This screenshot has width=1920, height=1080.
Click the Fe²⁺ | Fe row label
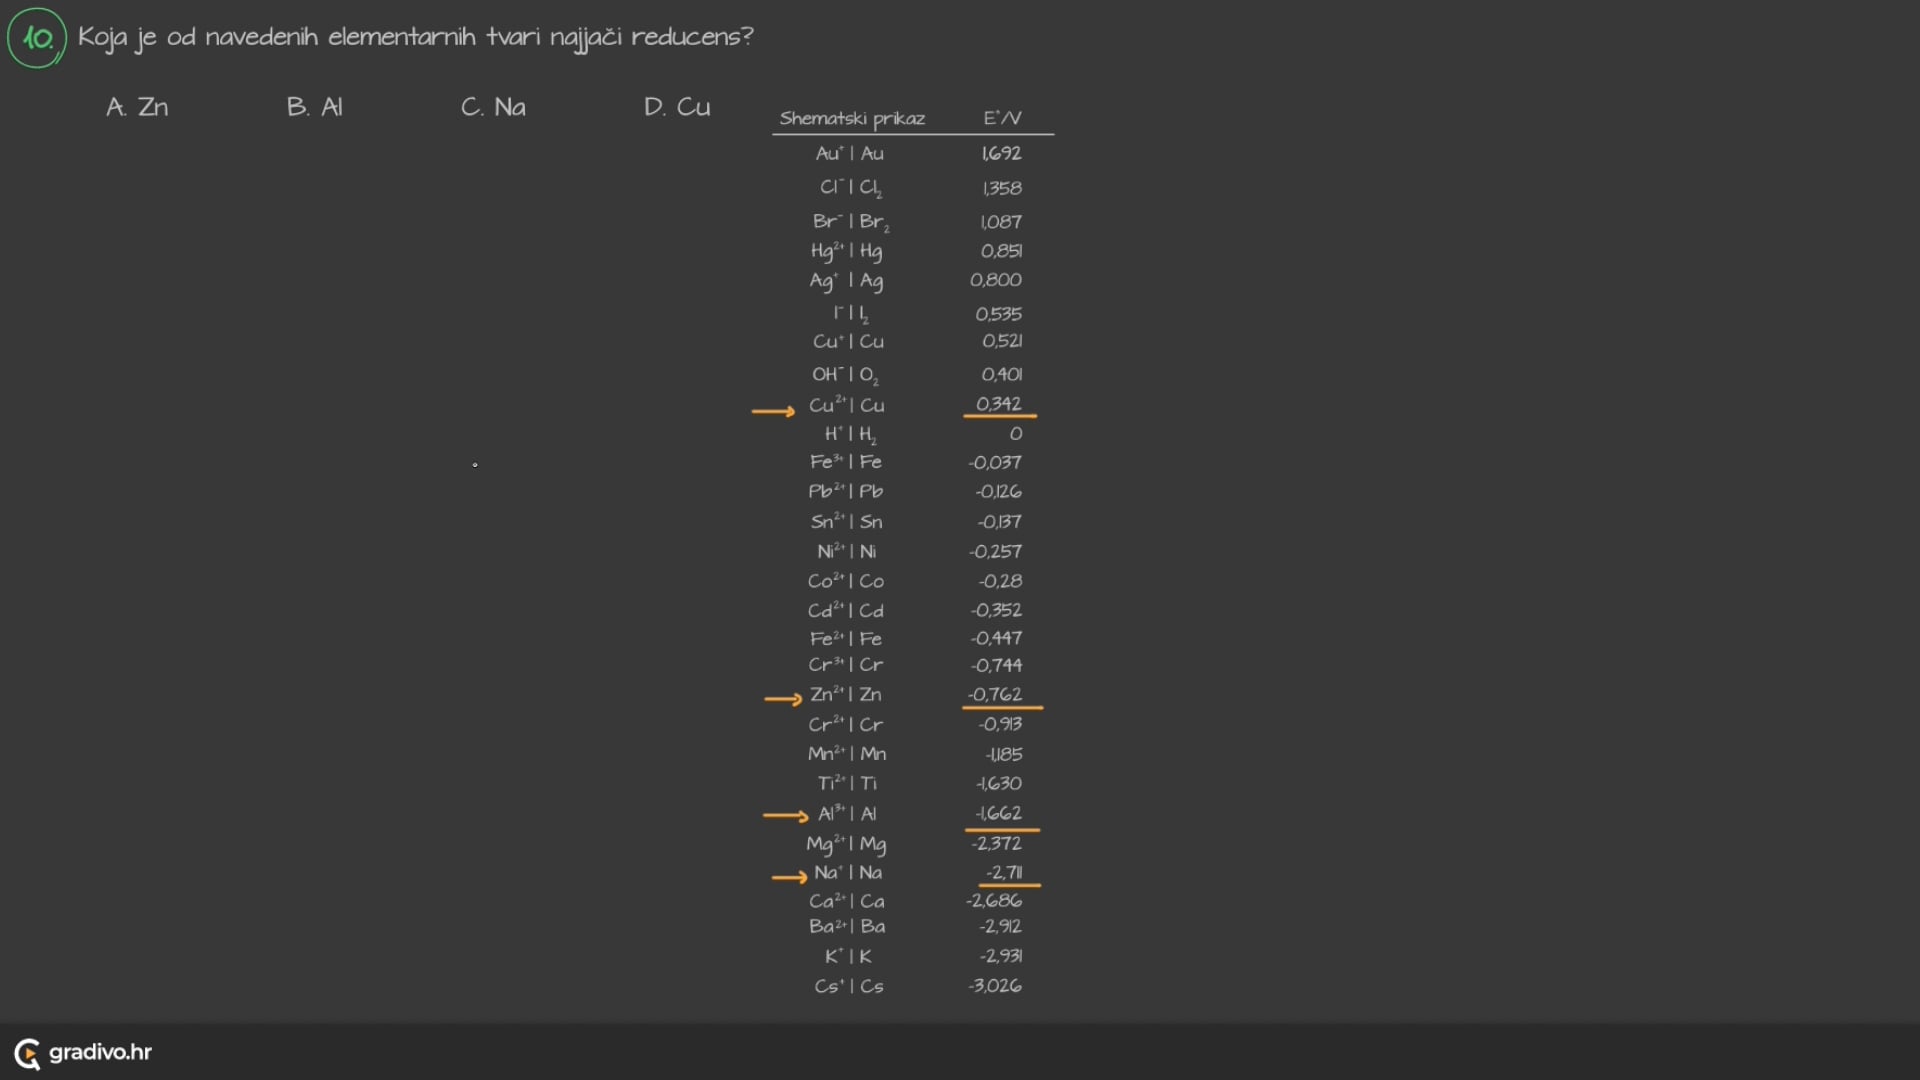846,638
